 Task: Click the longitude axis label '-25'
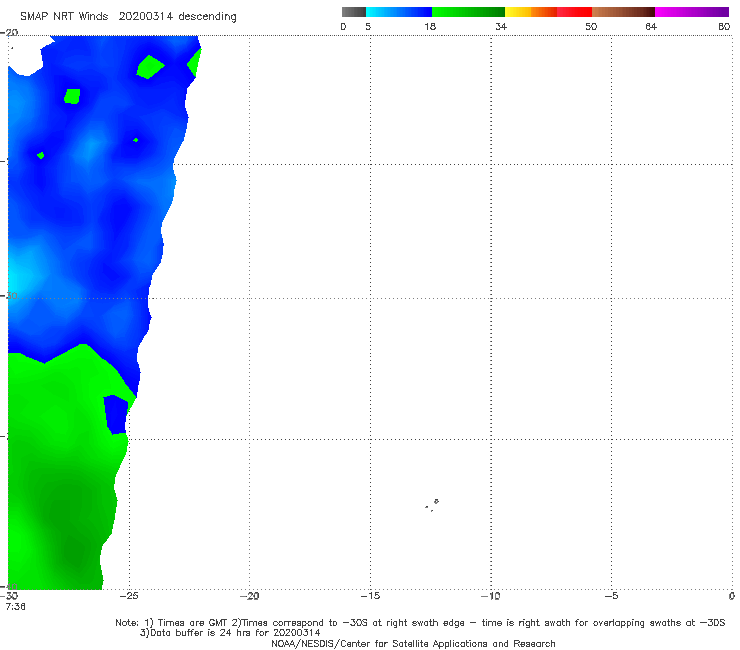pyautogui.click(x=129, y=596)
